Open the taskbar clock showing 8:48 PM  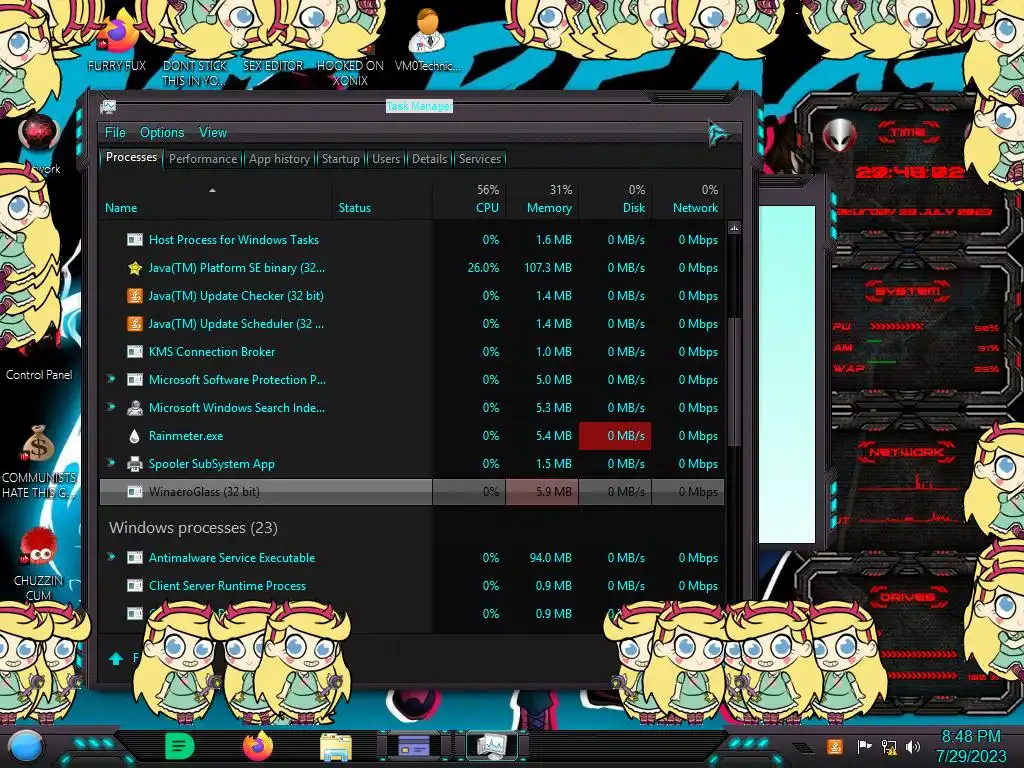[x=971, y=746]
